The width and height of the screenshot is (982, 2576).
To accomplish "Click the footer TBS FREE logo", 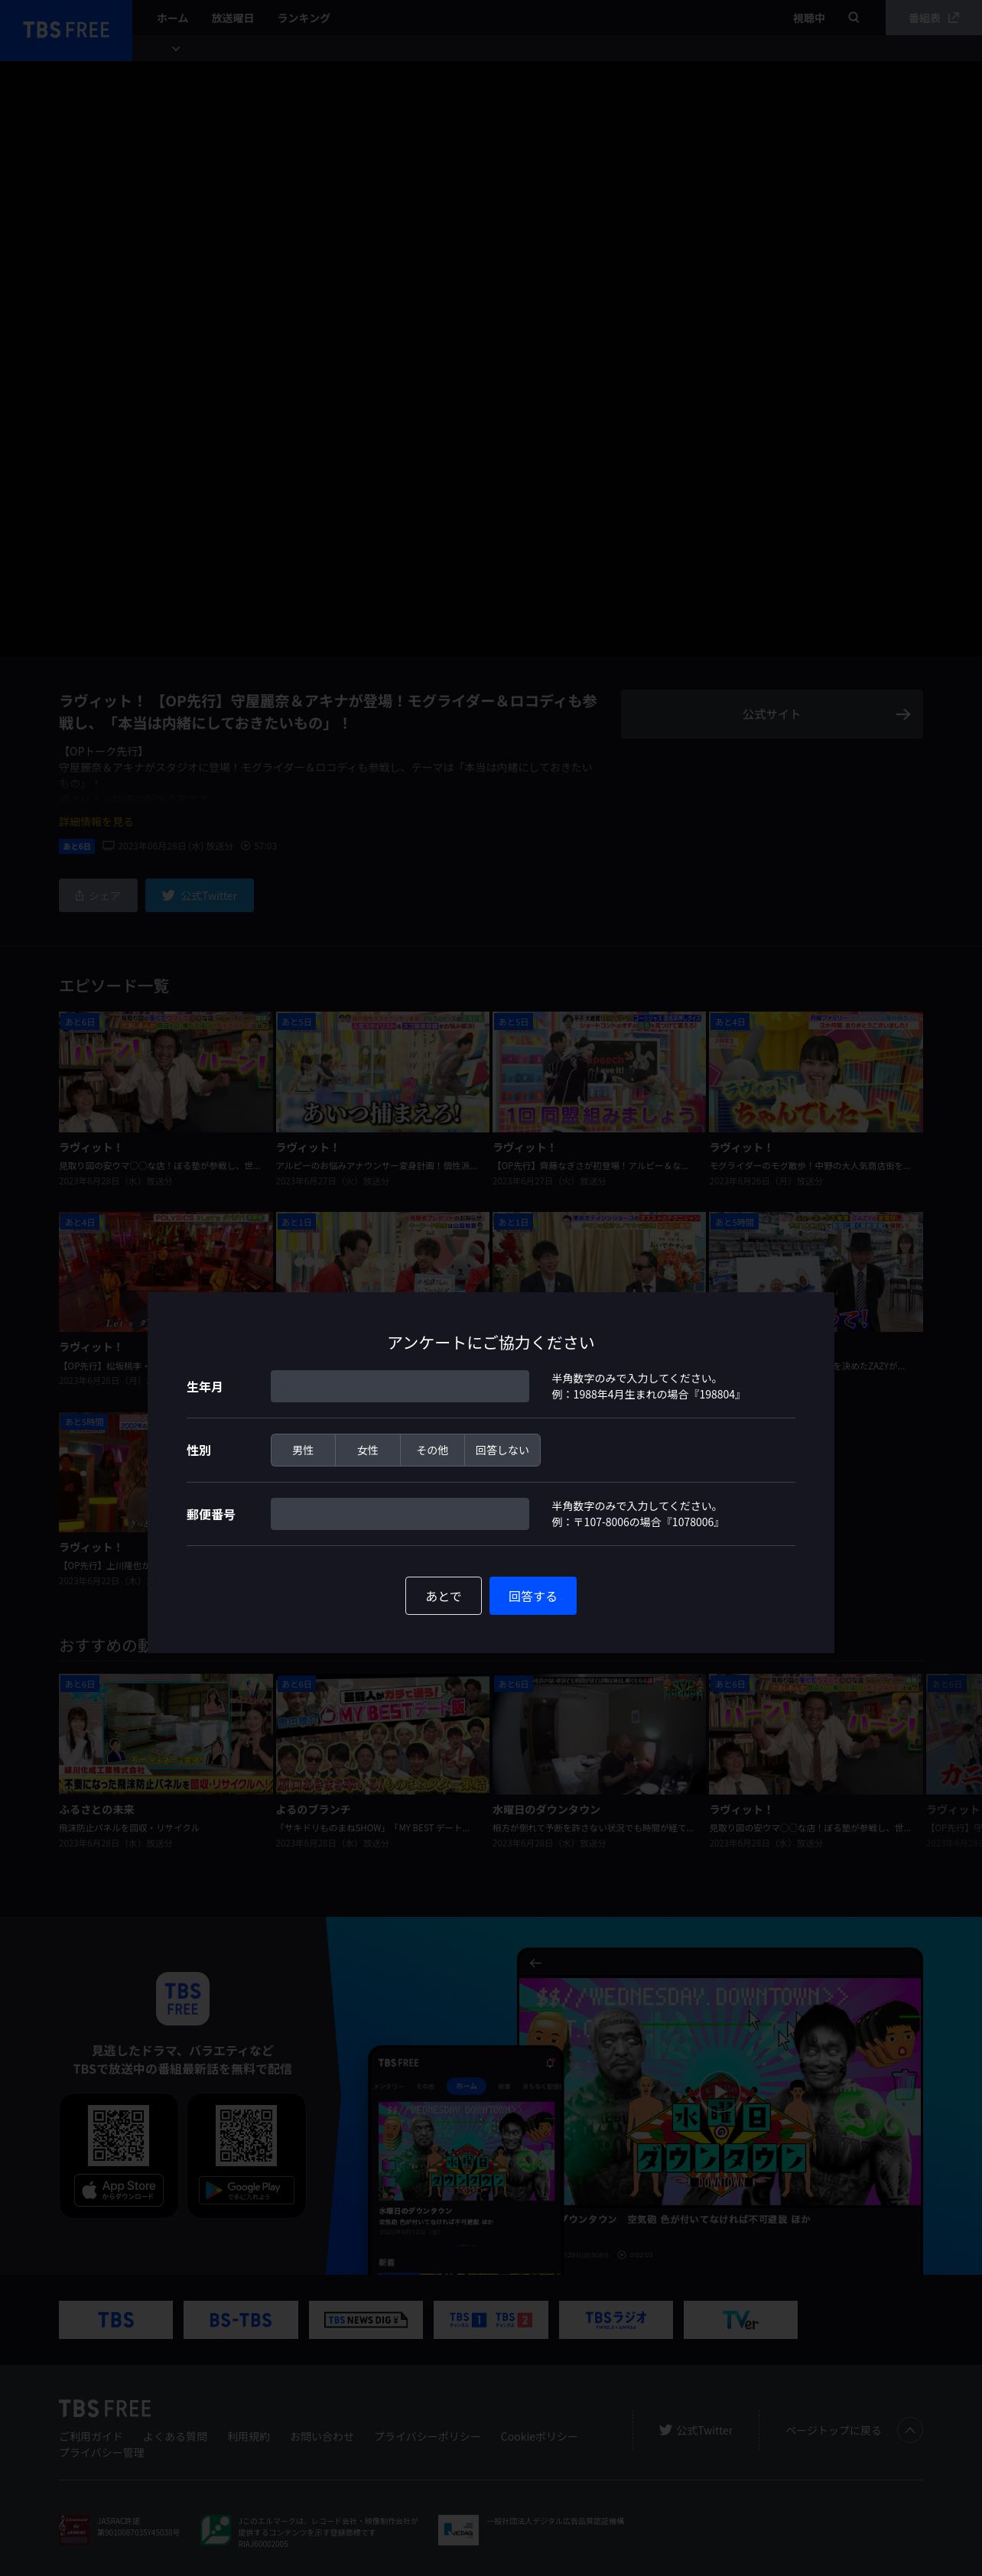I will pyautogui.click(x=105, y=2408).
